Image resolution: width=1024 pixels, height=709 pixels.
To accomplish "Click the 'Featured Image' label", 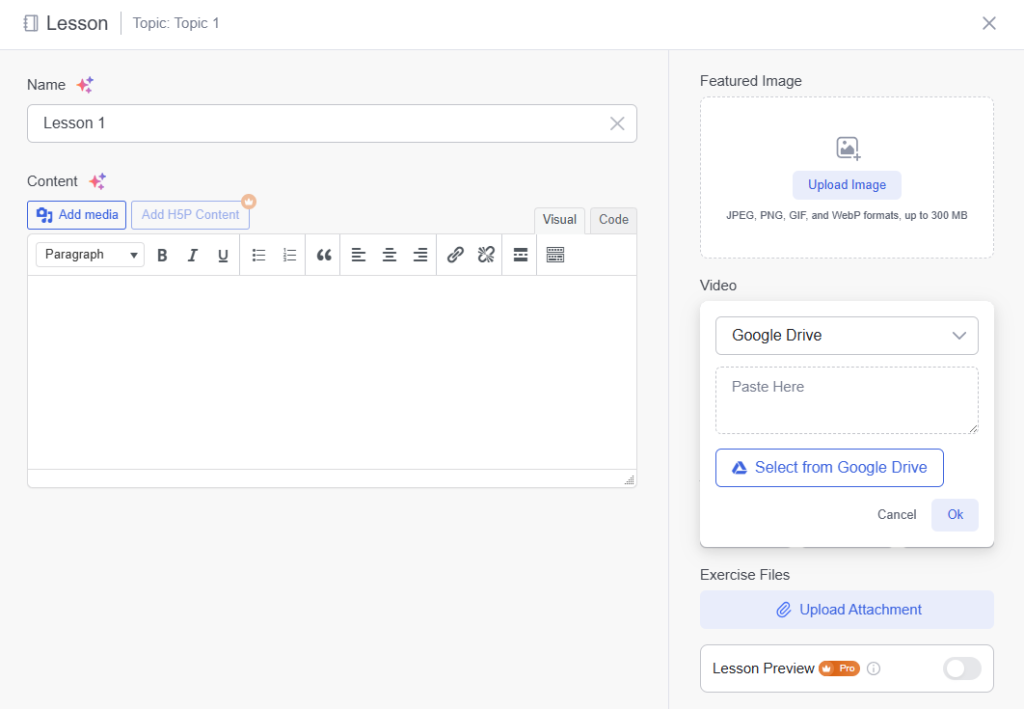I will pos(751,81).
